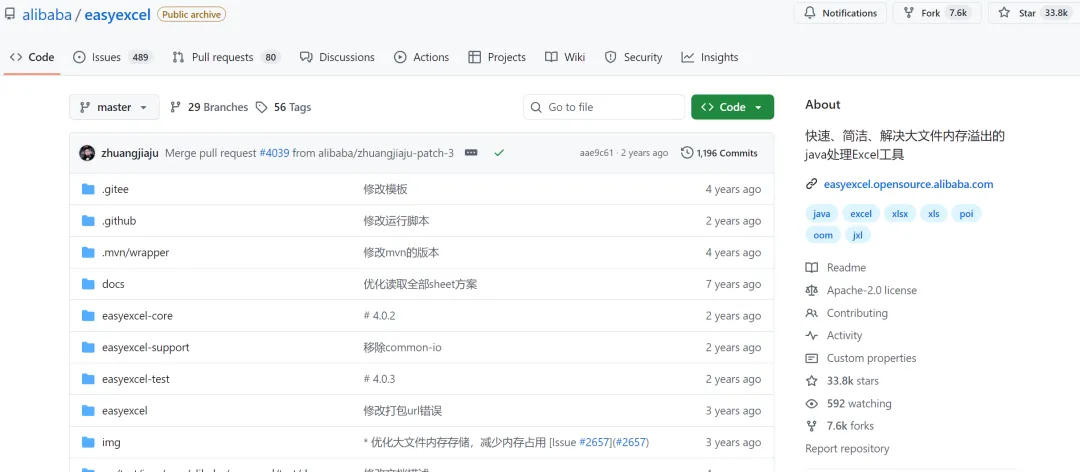The width and height of the screenshot is (1080, 472).
Task: Open the Issues tab
Action: point(113,57)
